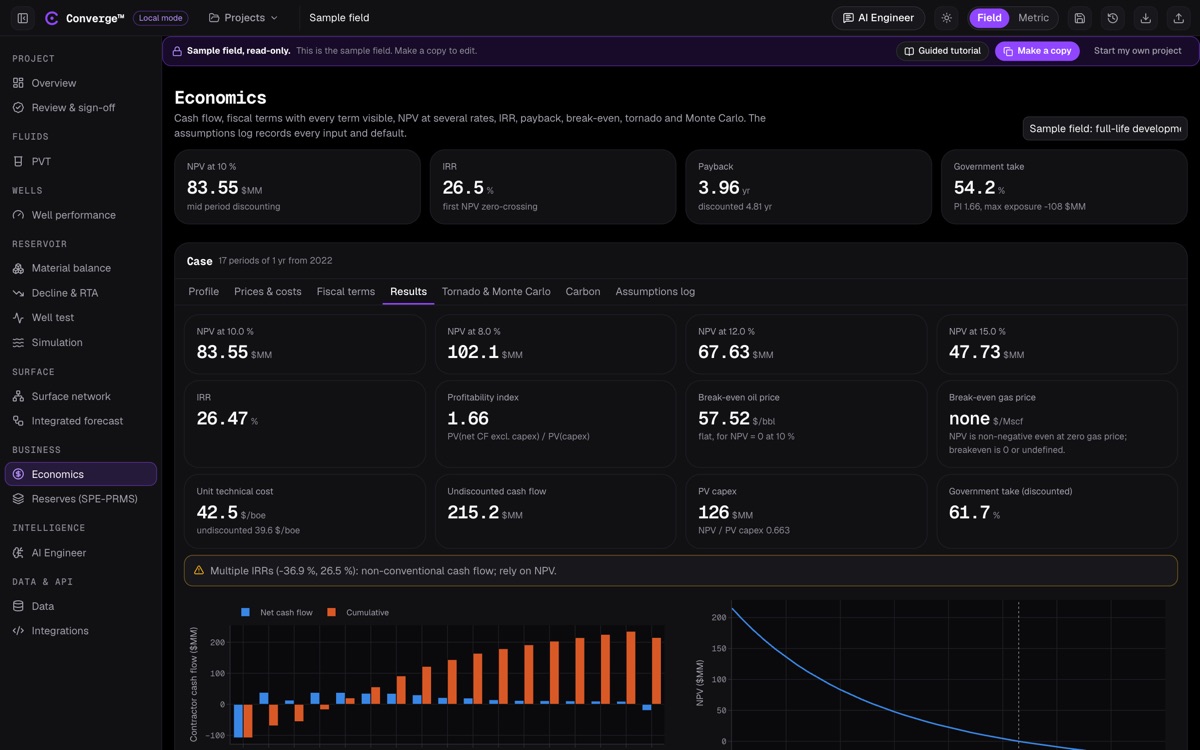Go to the Well test page

click(x=81, y=318)
